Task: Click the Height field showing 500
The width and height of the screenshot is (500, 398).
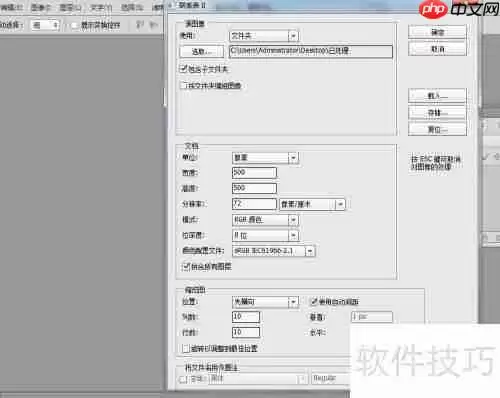Action: tap(254, 188)
